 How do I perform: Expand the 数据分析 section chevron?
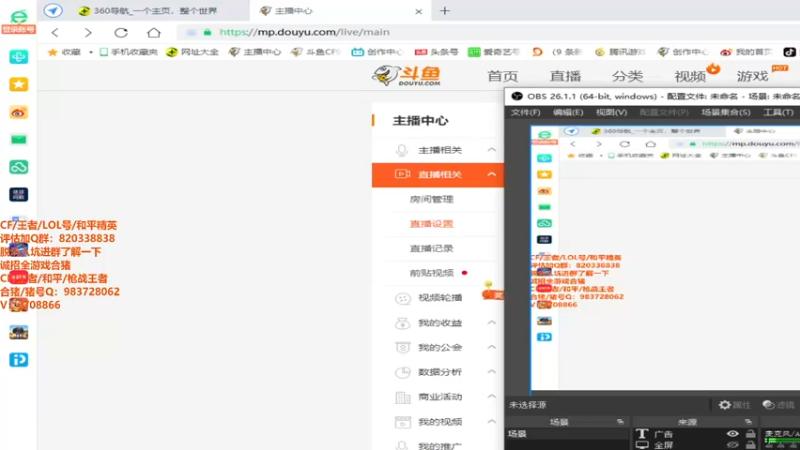coord(491,371)
